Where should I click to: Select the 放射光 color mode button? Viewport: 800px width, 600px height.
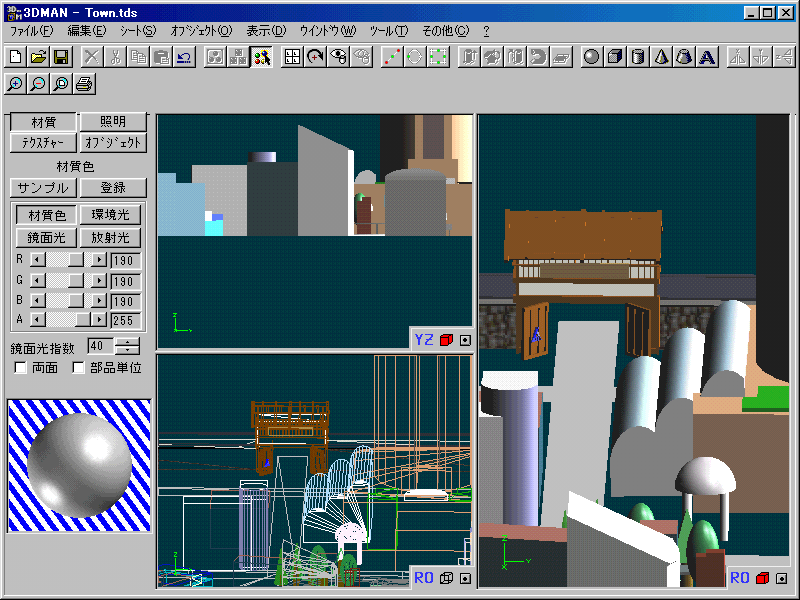pyautogui.click(x=110, y=238)
